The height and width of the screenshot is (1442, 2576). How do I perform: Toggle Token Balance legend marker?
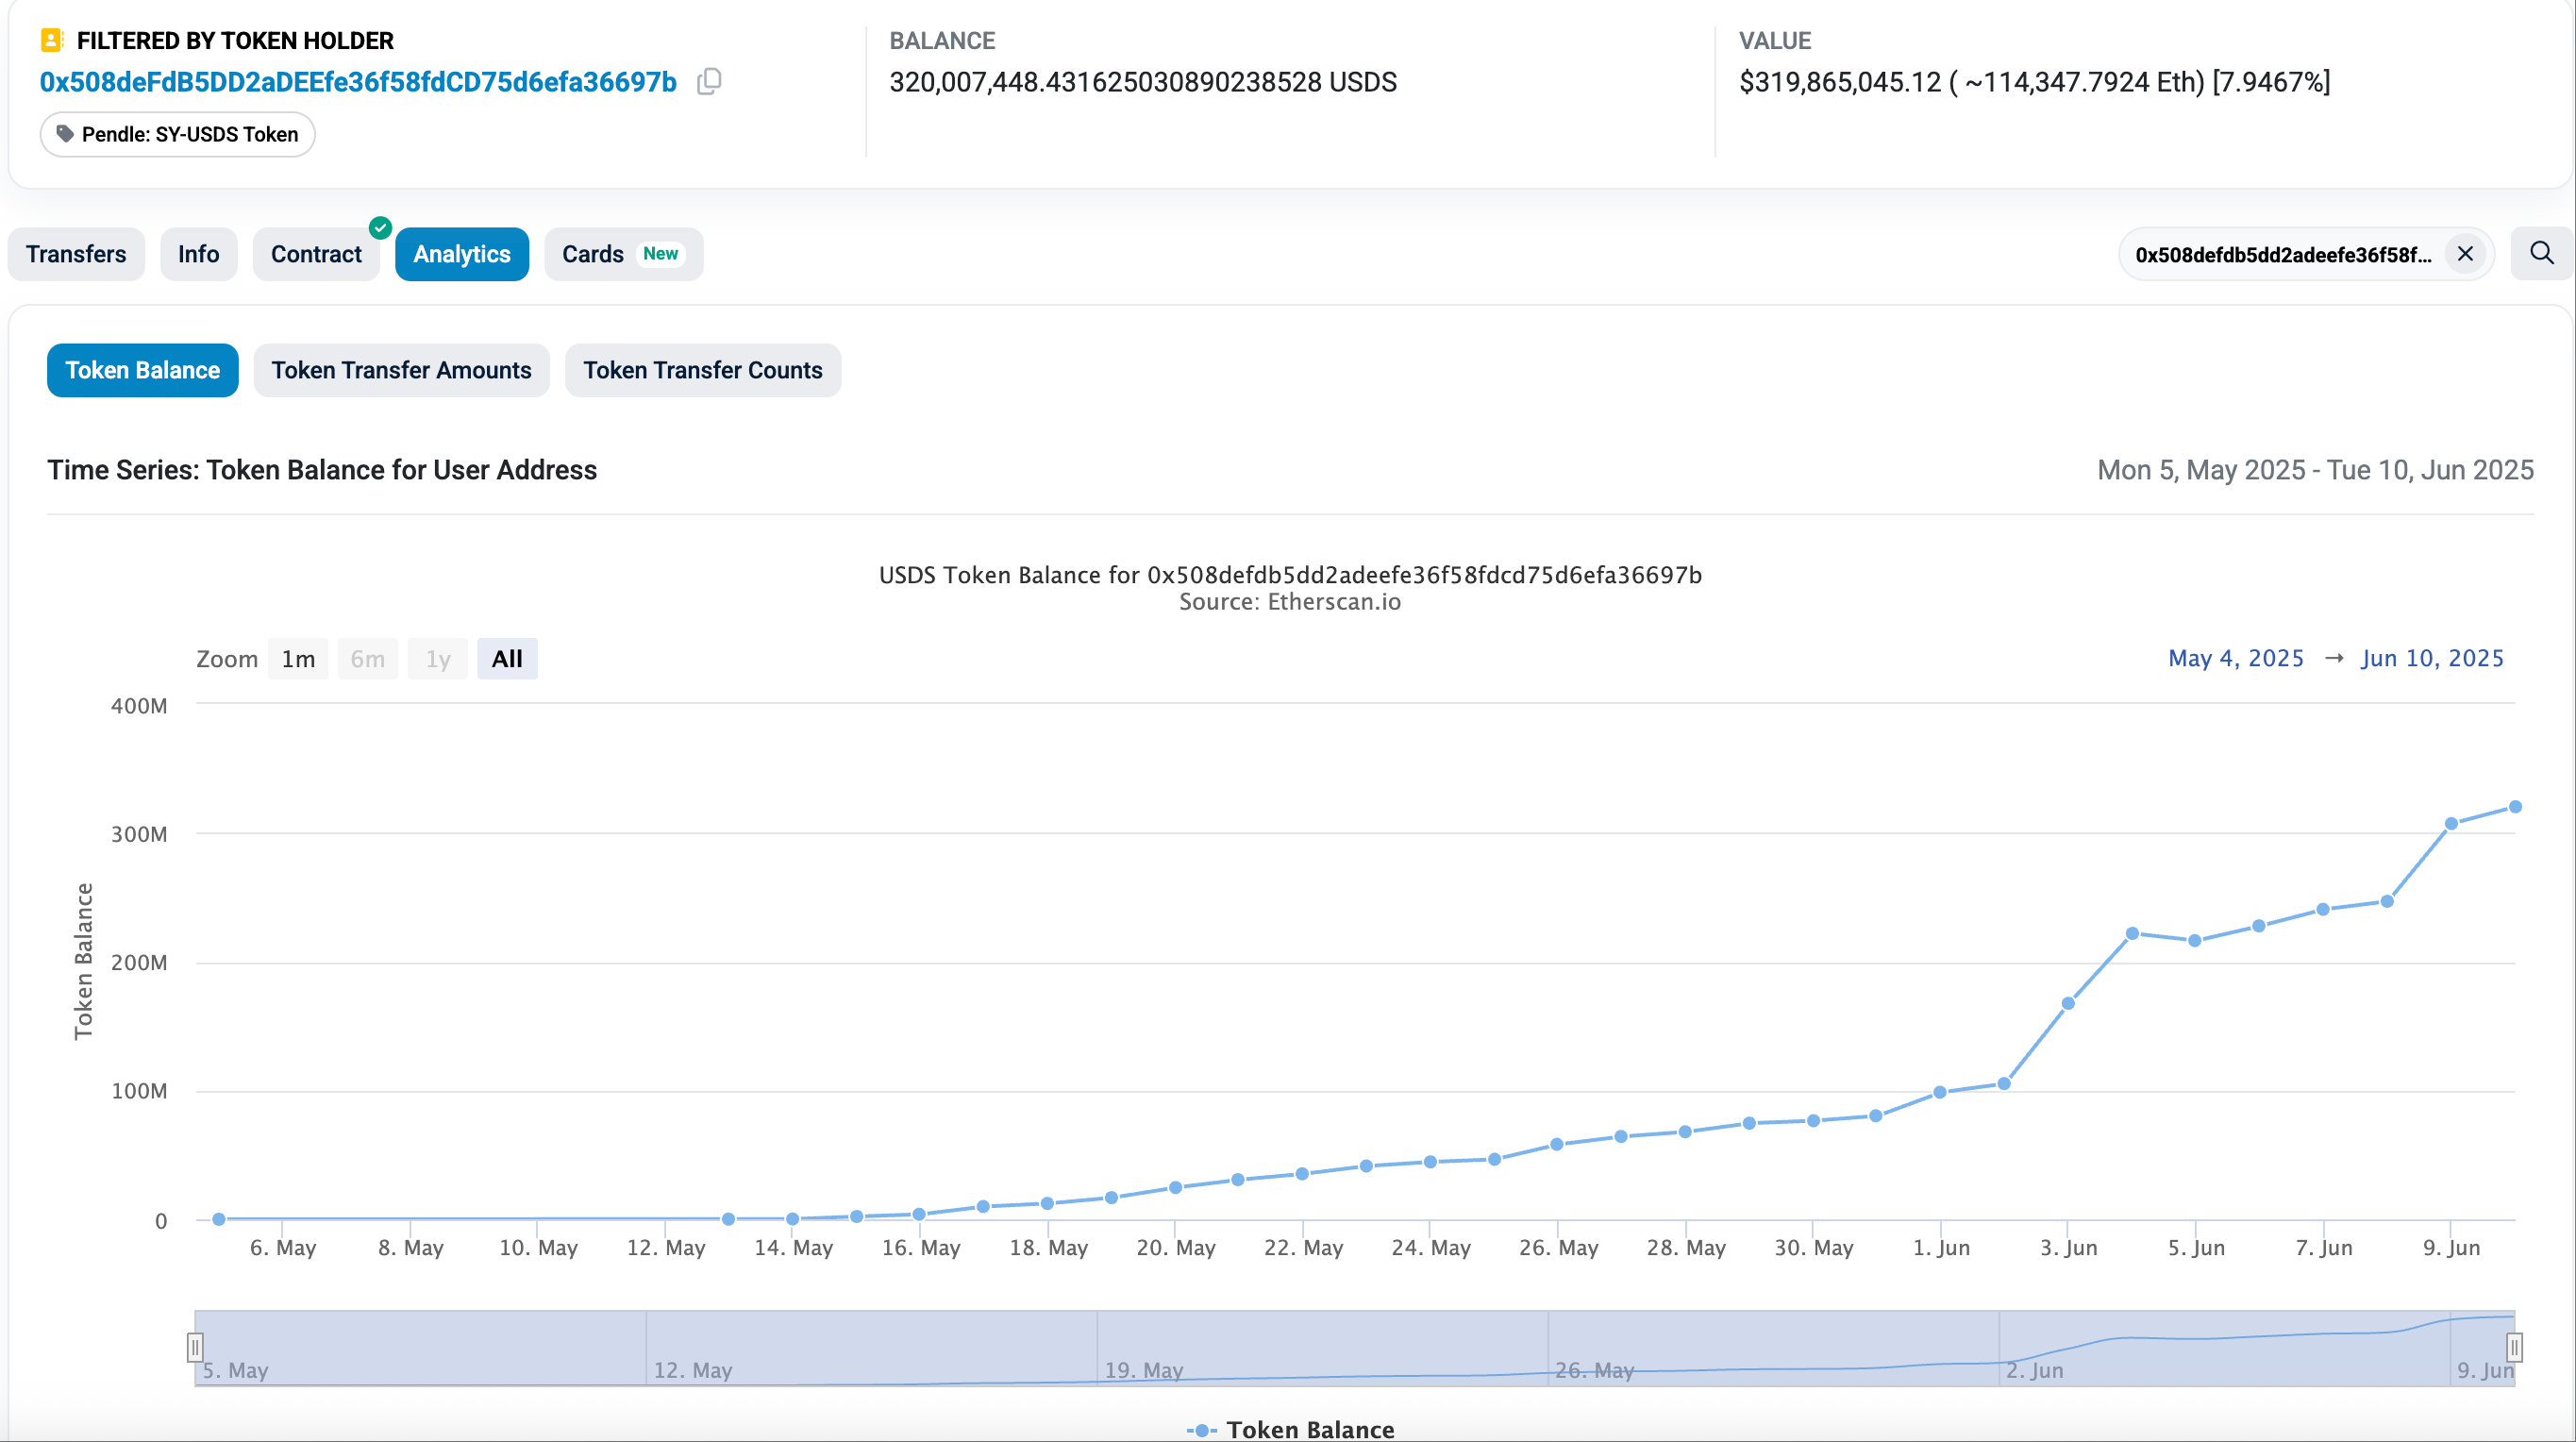(1202, 1430)
